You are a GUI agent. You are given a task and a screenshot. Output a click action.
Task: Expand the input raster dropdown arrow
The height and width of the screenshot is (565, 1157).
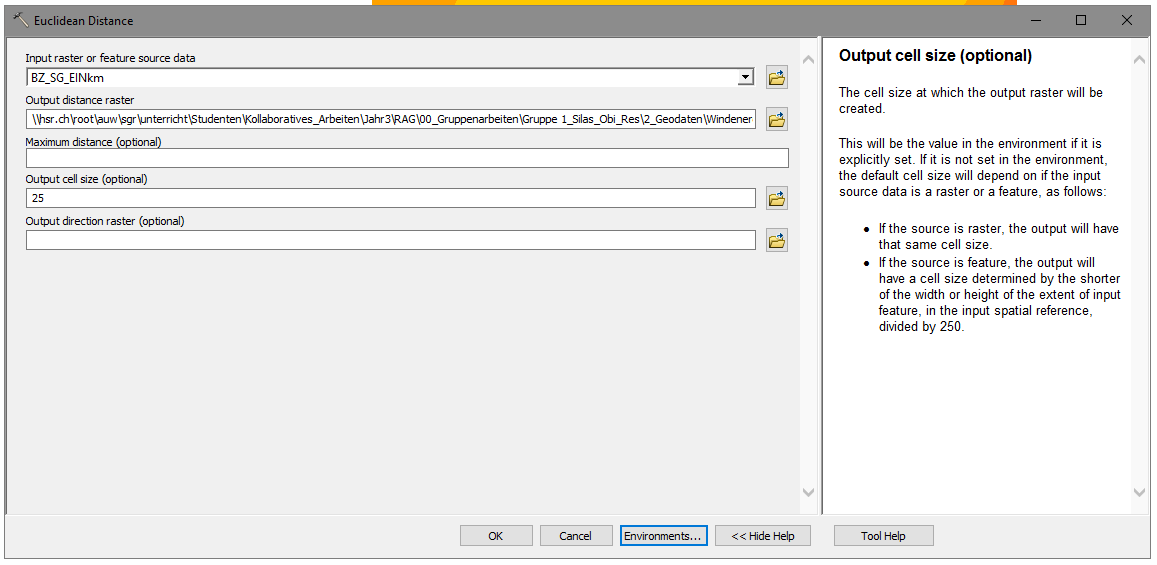(745, 78)
